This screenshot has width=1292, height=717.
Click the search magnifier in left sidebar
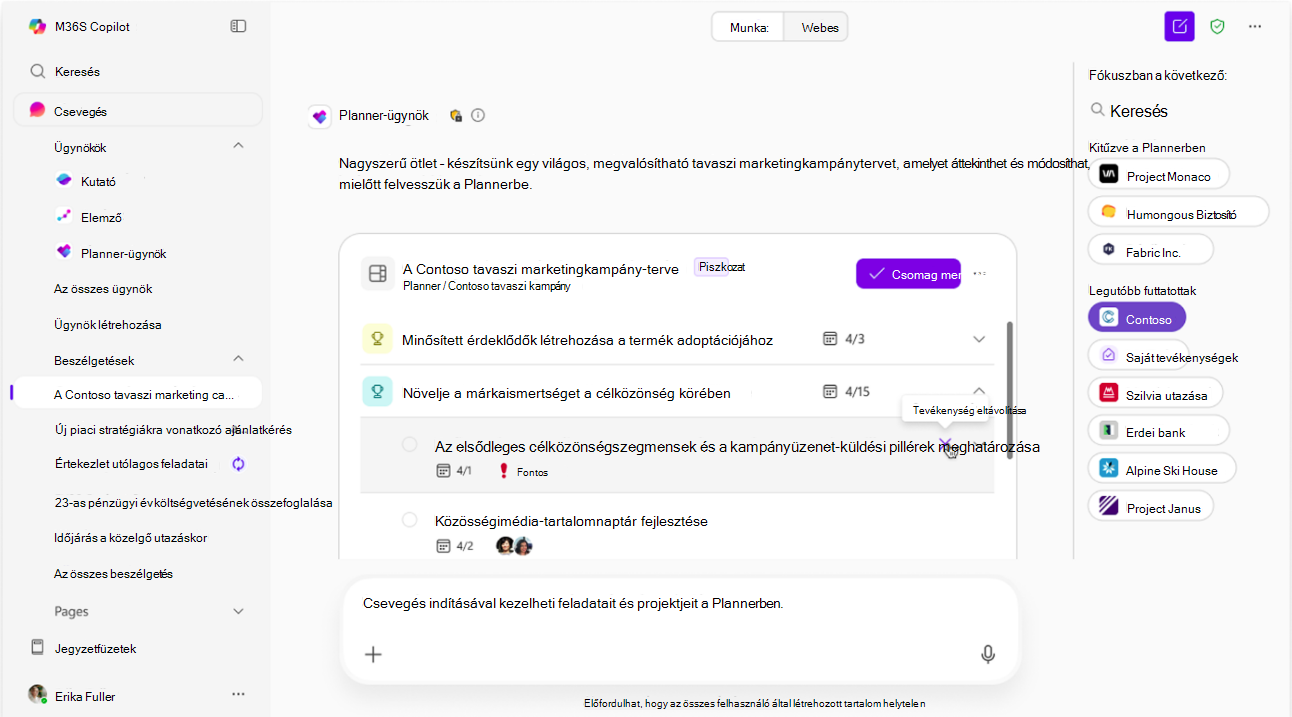38,71
